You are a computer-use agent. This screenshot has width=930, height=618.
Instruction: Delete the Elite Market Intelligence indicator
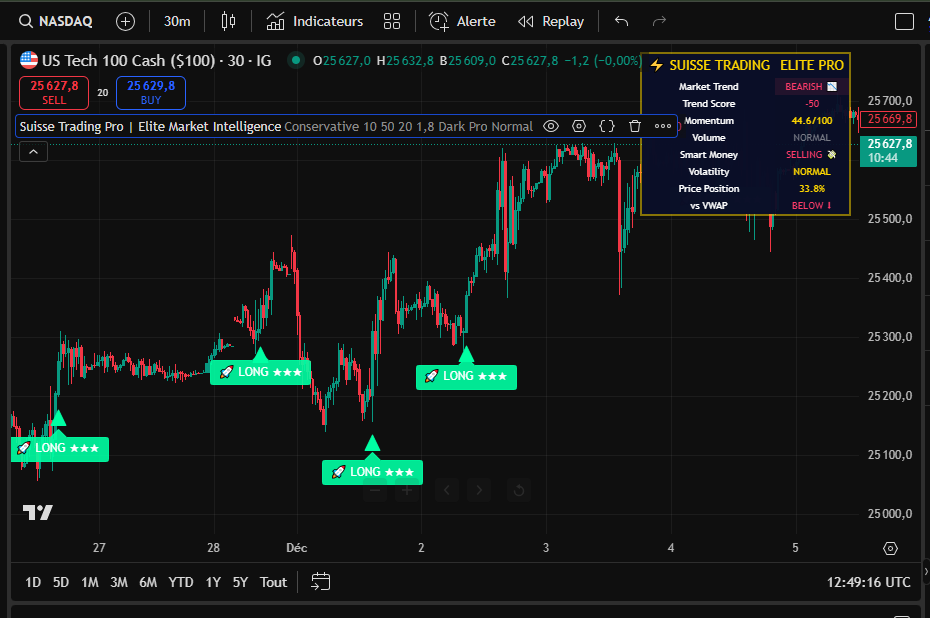634,126
